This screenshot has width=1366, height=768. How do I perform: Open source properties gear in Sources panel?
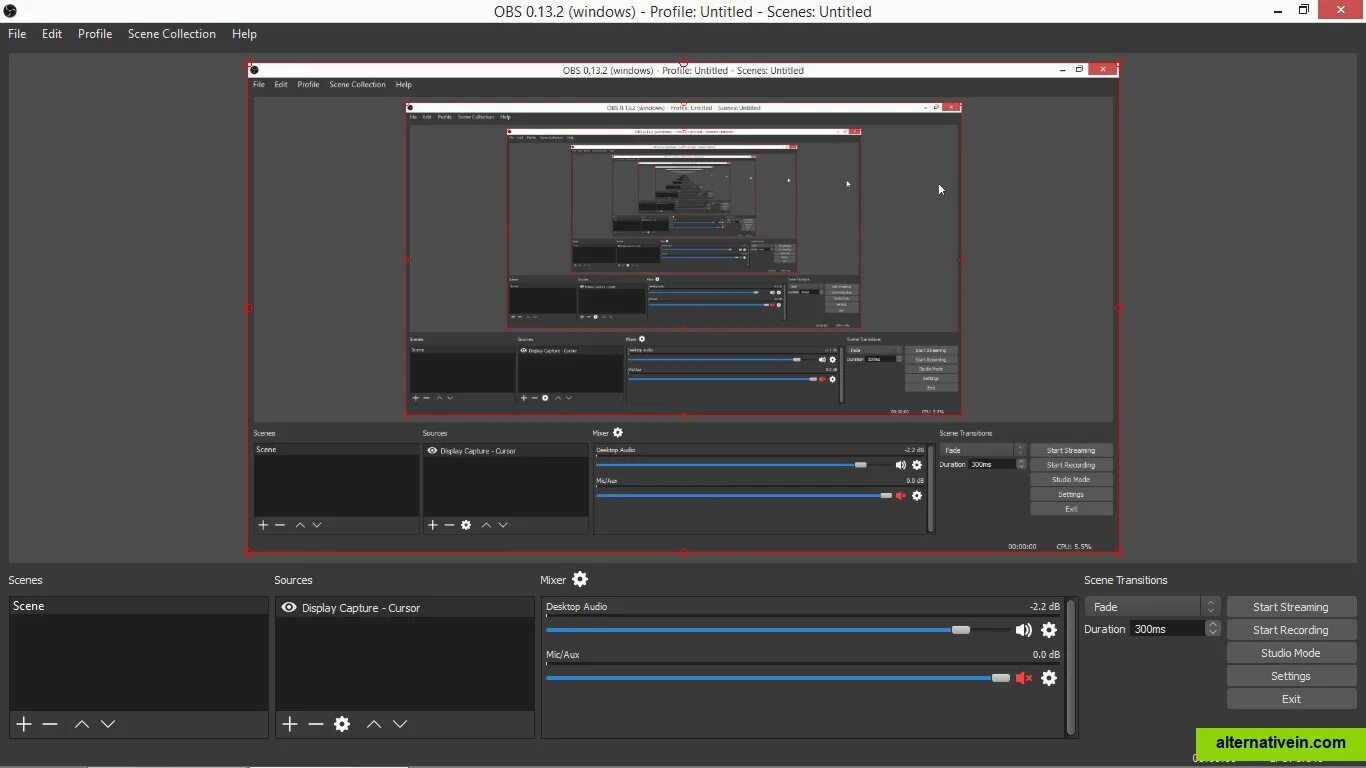point(342,724)
